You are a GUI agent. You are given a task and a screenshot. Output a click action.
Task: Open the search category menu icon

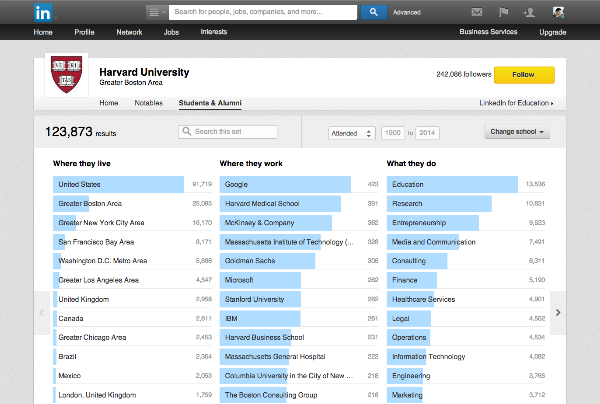[157, 12]
